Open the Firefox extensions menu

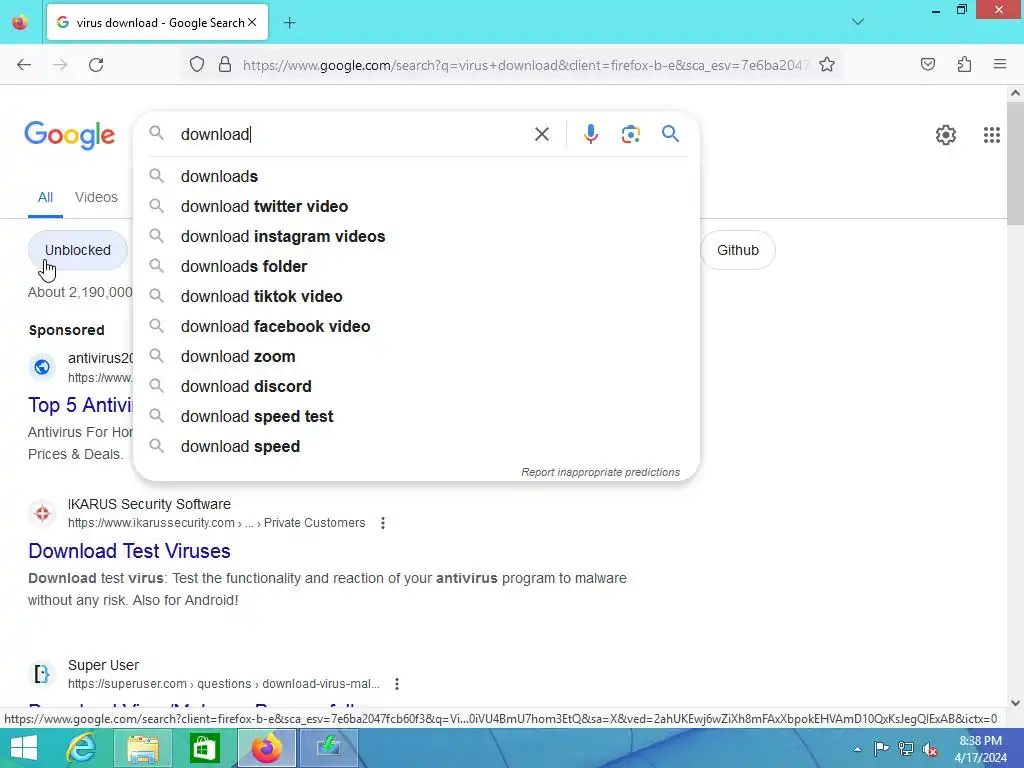tap(964, 65)
